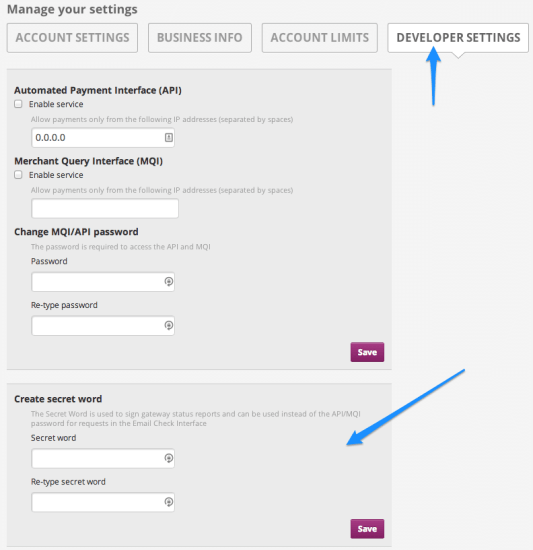533x550 pixels.
Task: Focus the MQI/API Password input
Action: 103,282
